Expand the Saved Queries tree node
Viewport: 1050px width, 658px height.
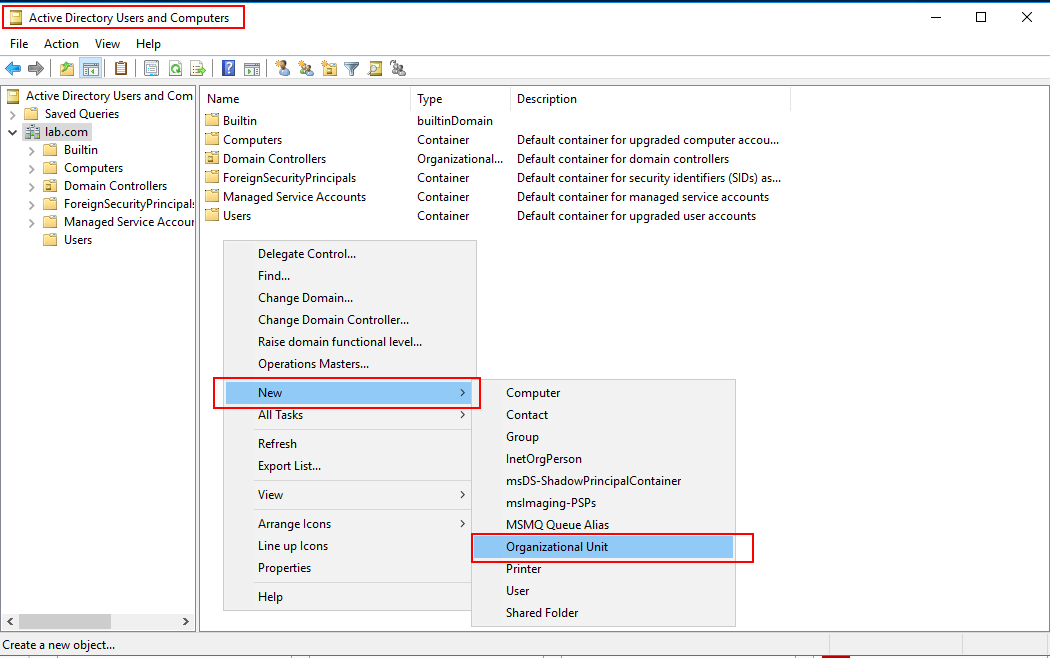(x=12, y=114)
